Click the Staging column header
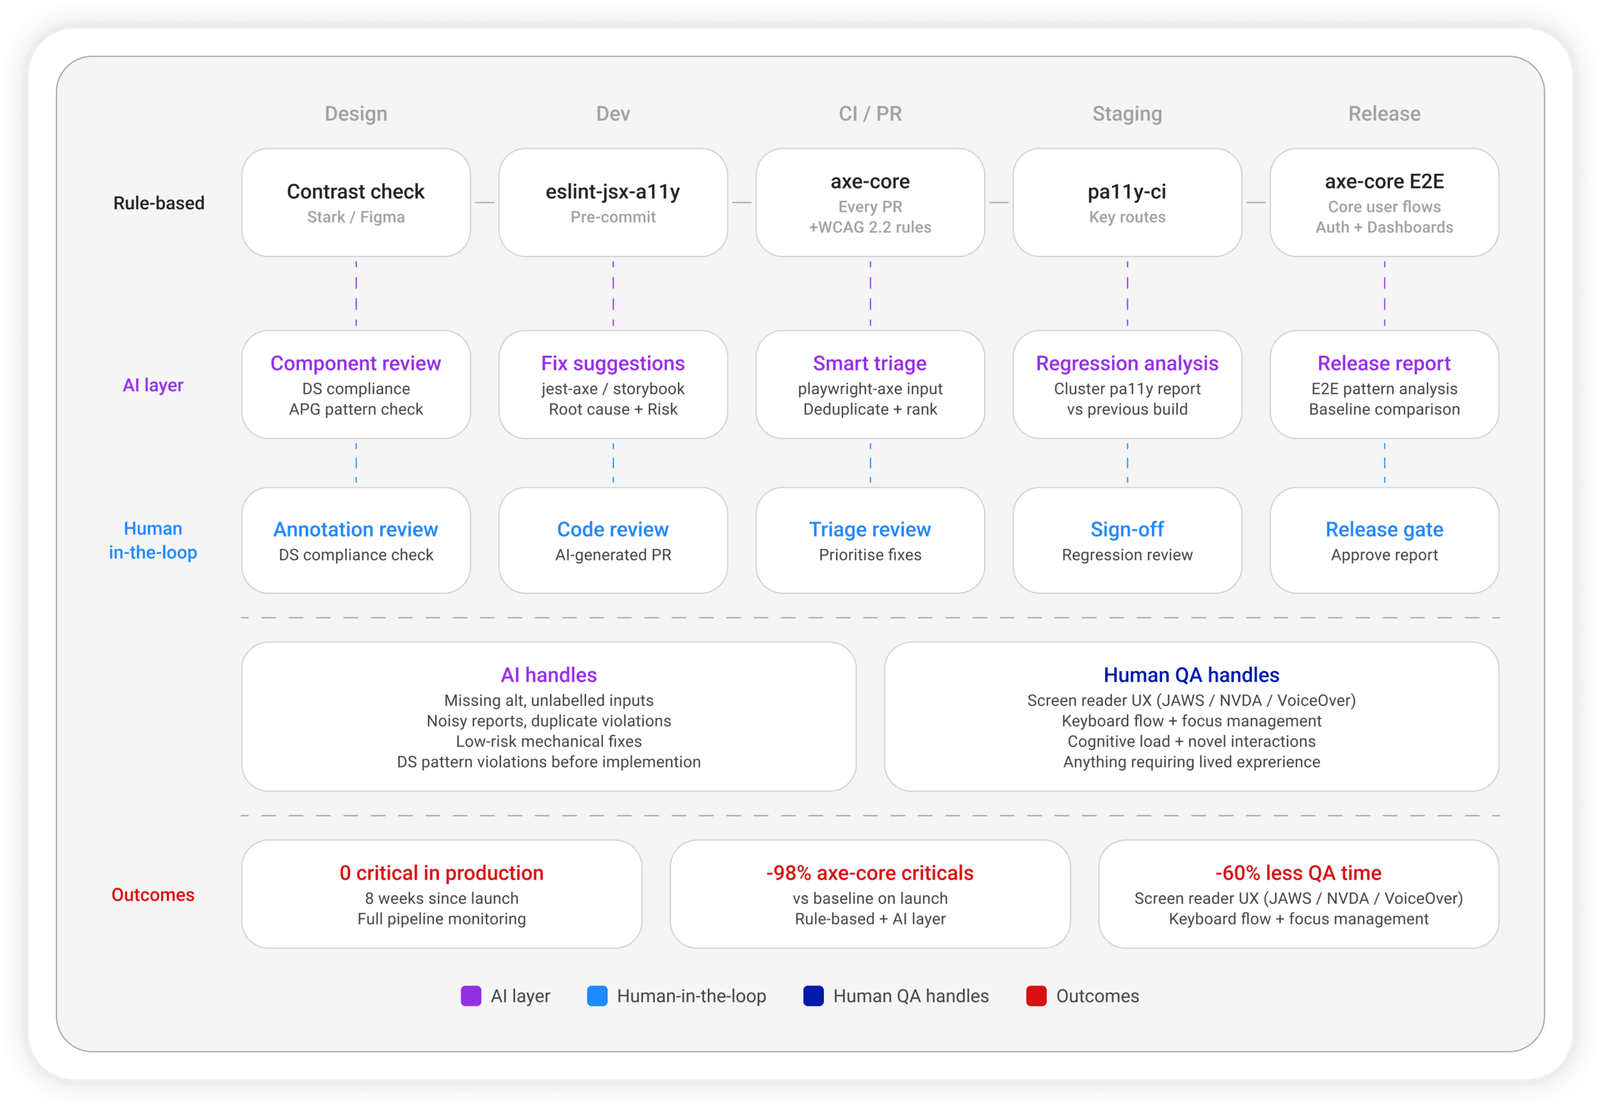 pyautogui.click(x=1127, y=114)
